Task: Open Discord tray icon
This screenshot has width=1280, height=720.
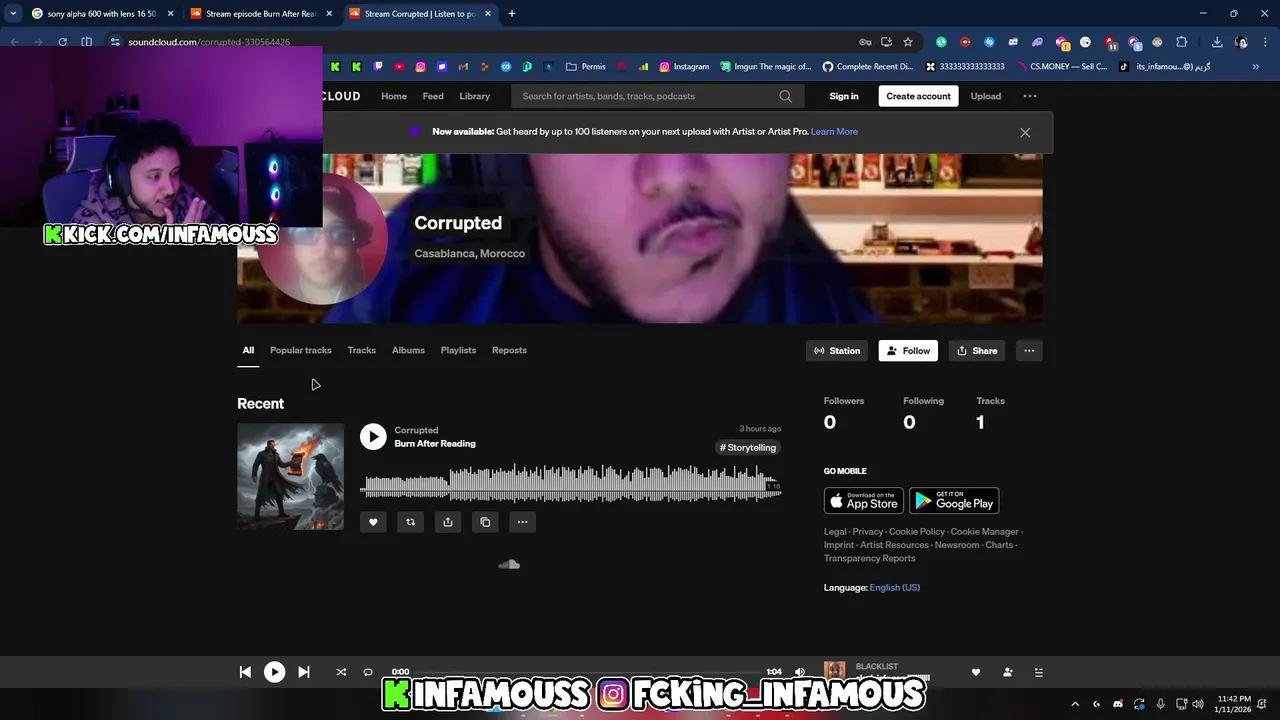Action: click(x=1118, y=704)
